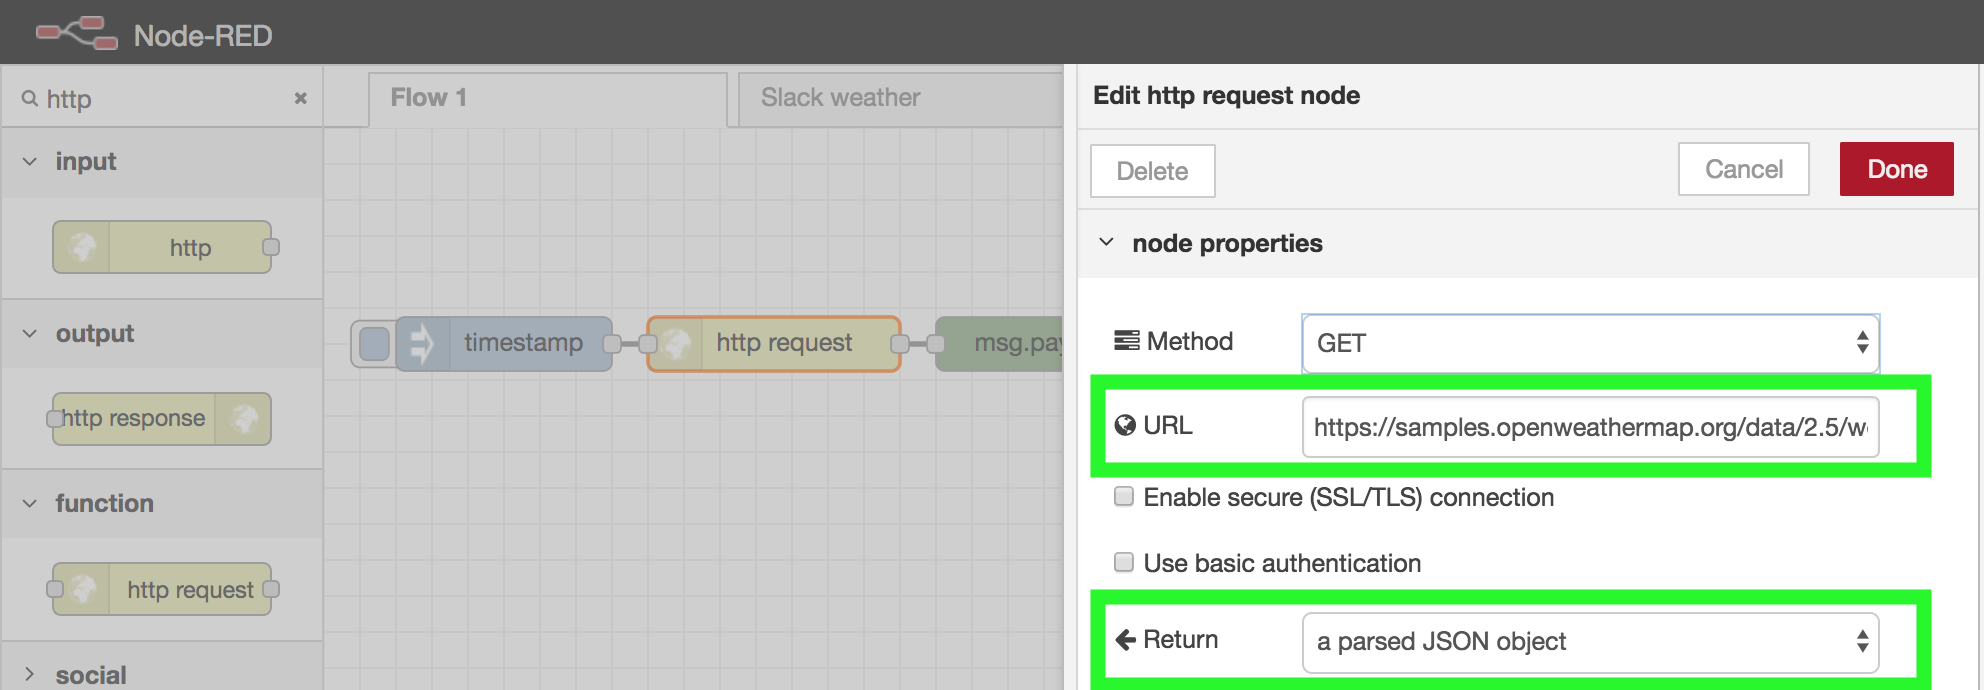This screenshot has height=690, width=1984.
Task: Switch to the Slack weather tab
Action: (840, 98)
